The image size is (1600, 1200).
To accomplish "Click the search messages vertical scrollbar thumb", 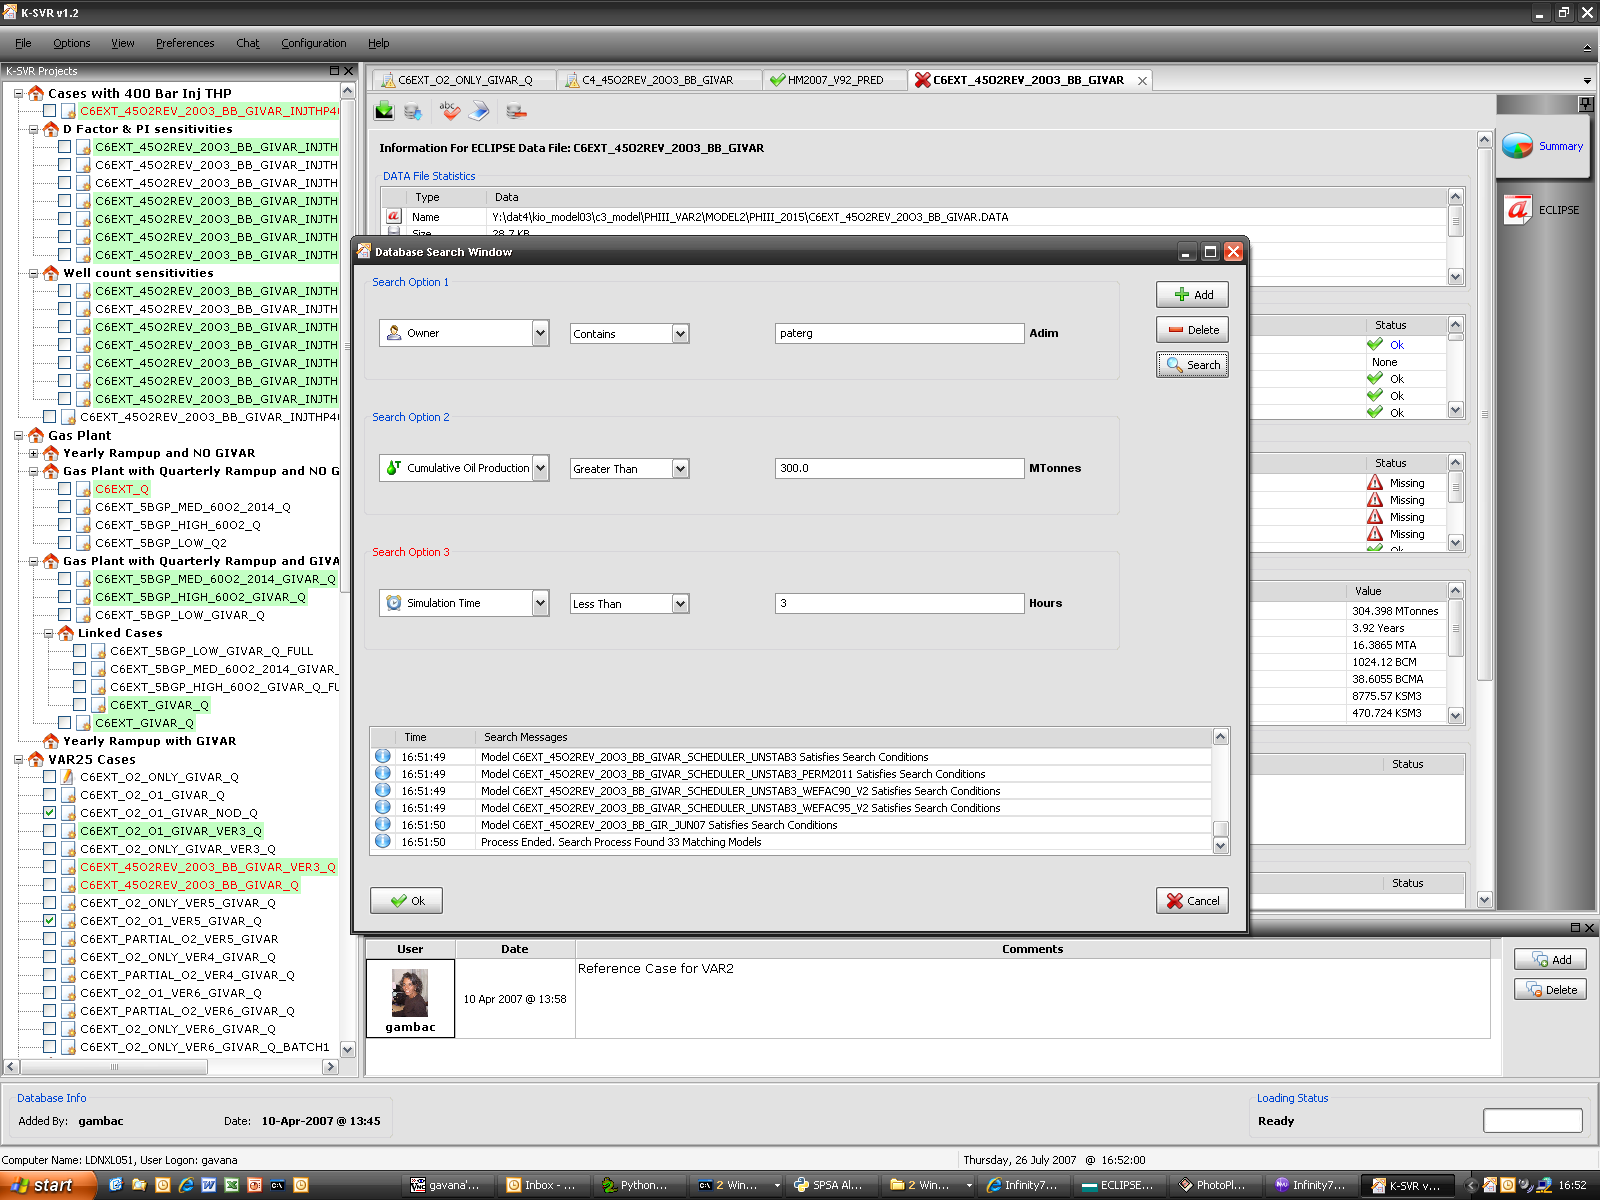I will (x=1220, y=828).
